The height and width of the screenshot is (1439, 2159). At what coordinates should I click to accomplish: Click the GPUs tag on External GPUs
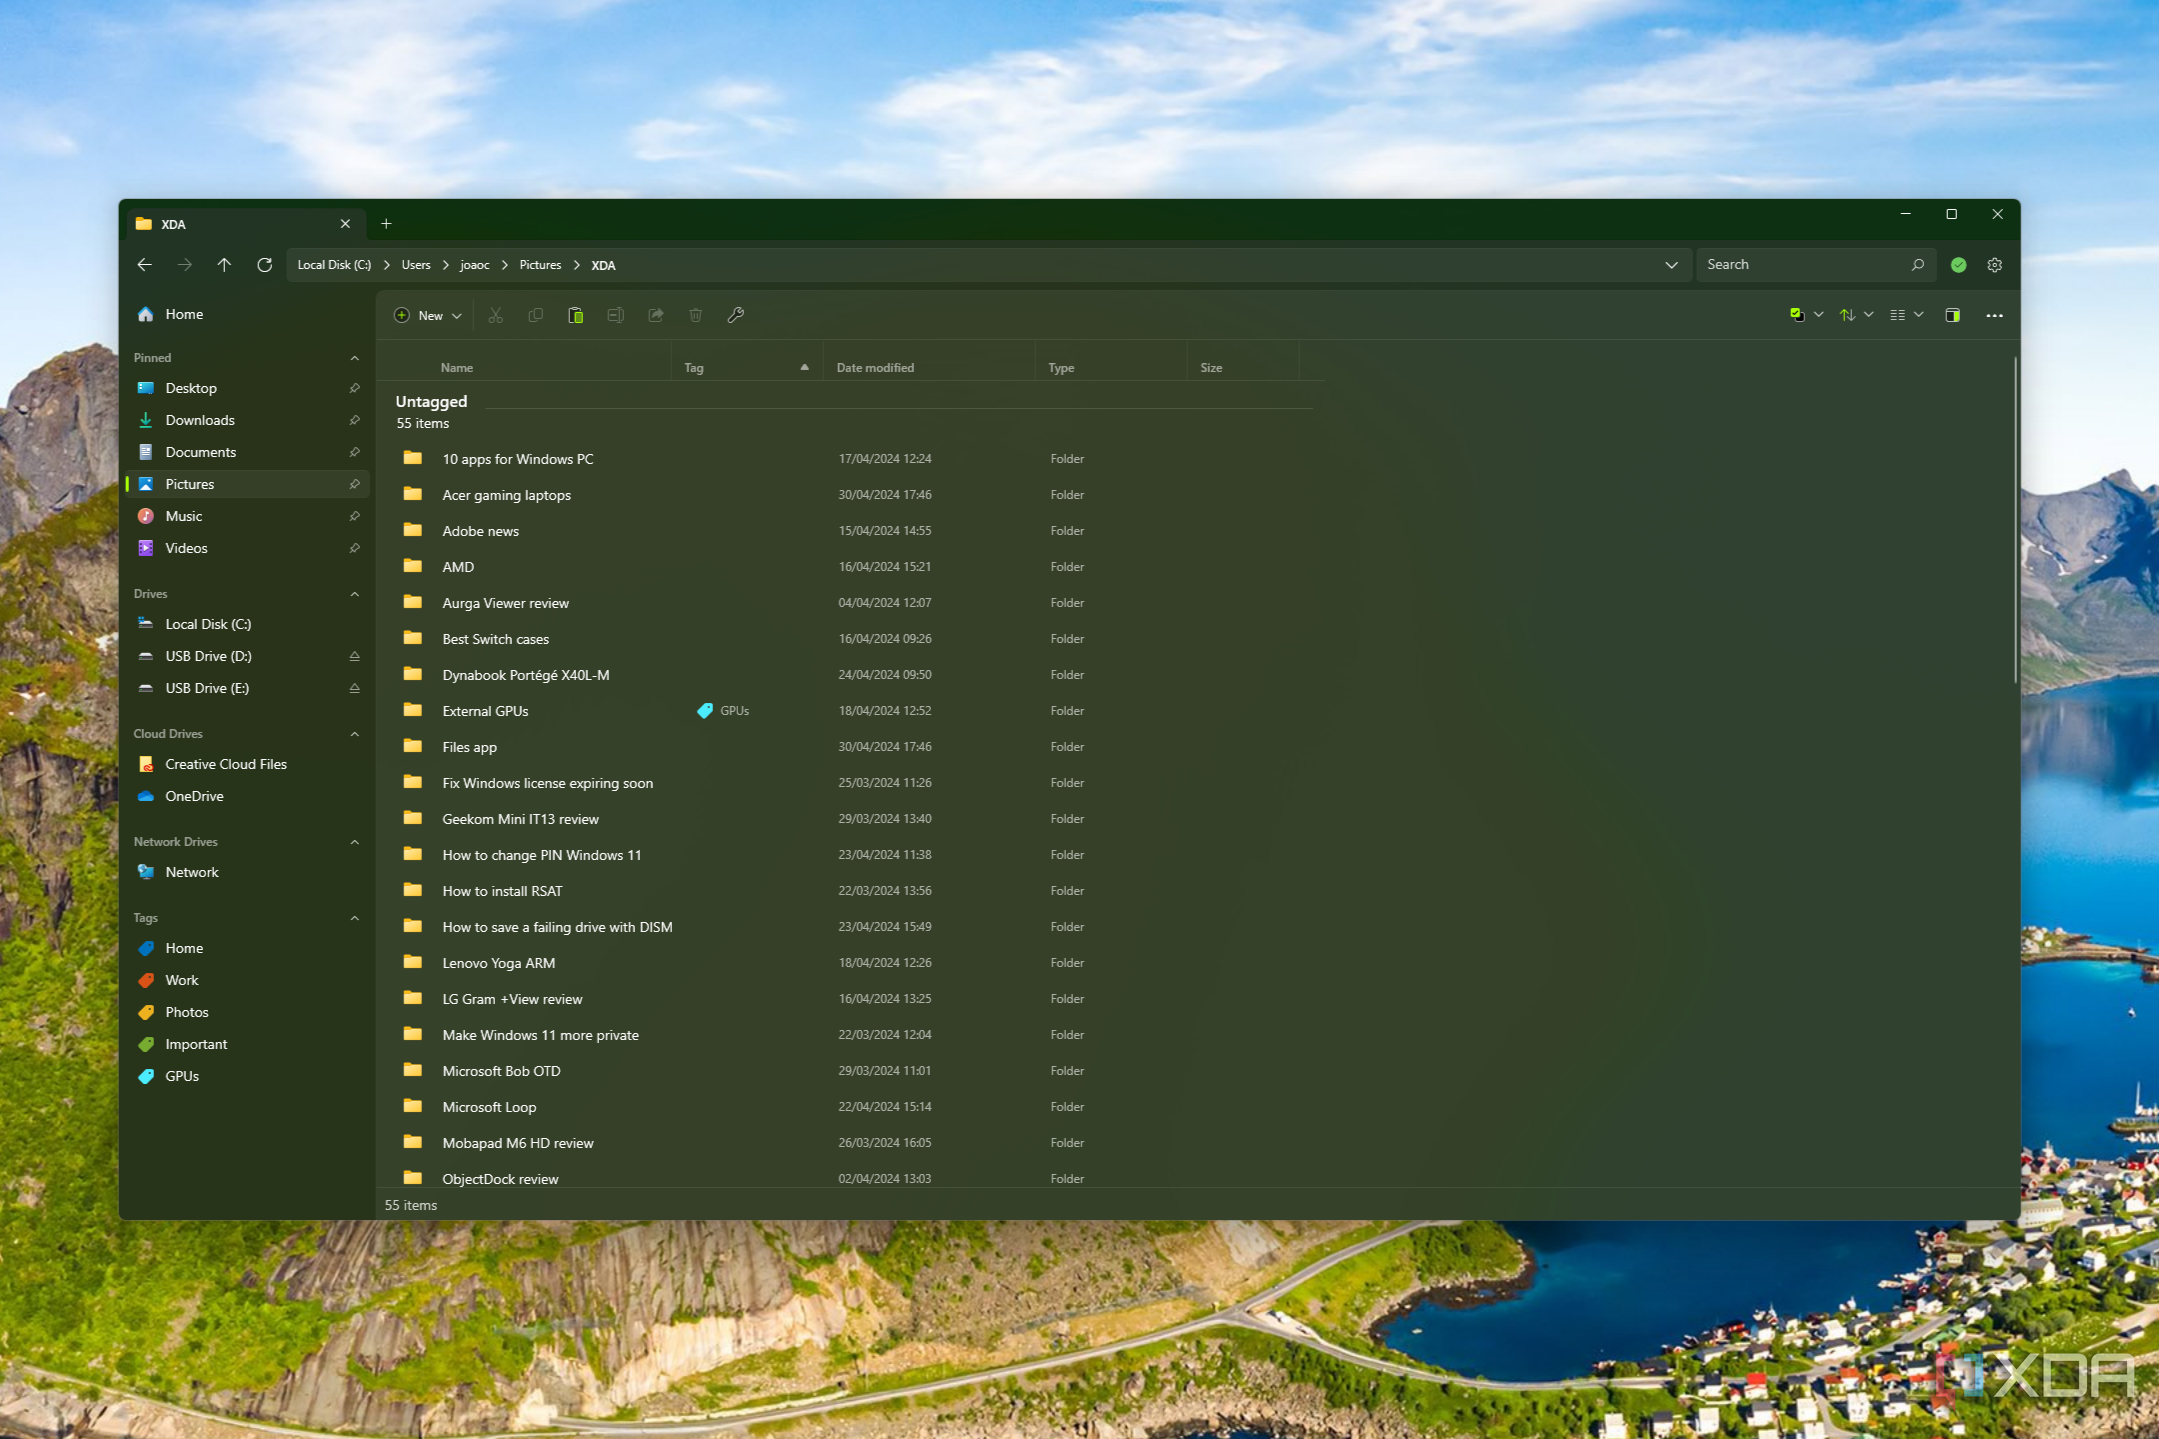(723, 711)
